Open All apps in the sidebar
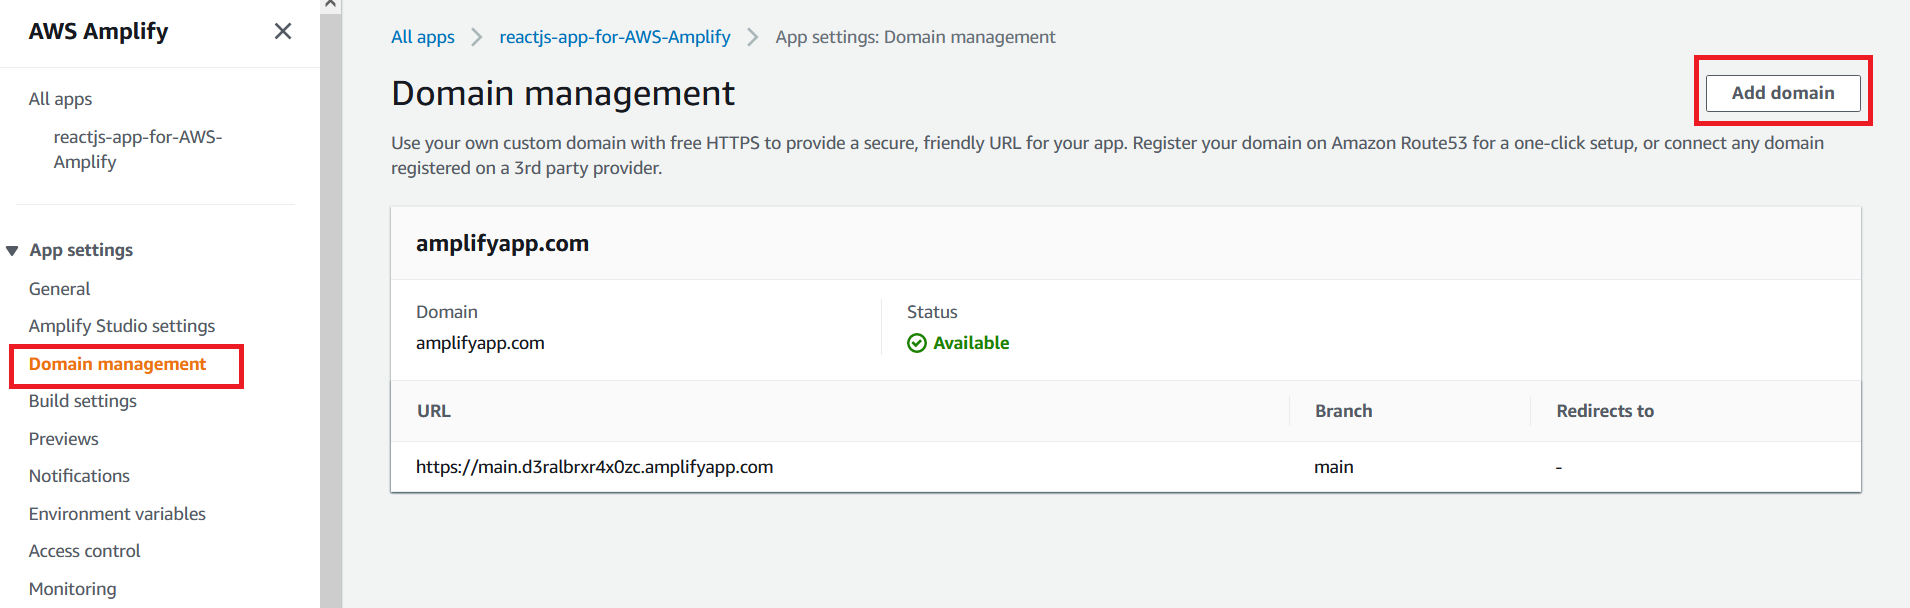Viewport: 1910px width, 608px height. [60, 99]
